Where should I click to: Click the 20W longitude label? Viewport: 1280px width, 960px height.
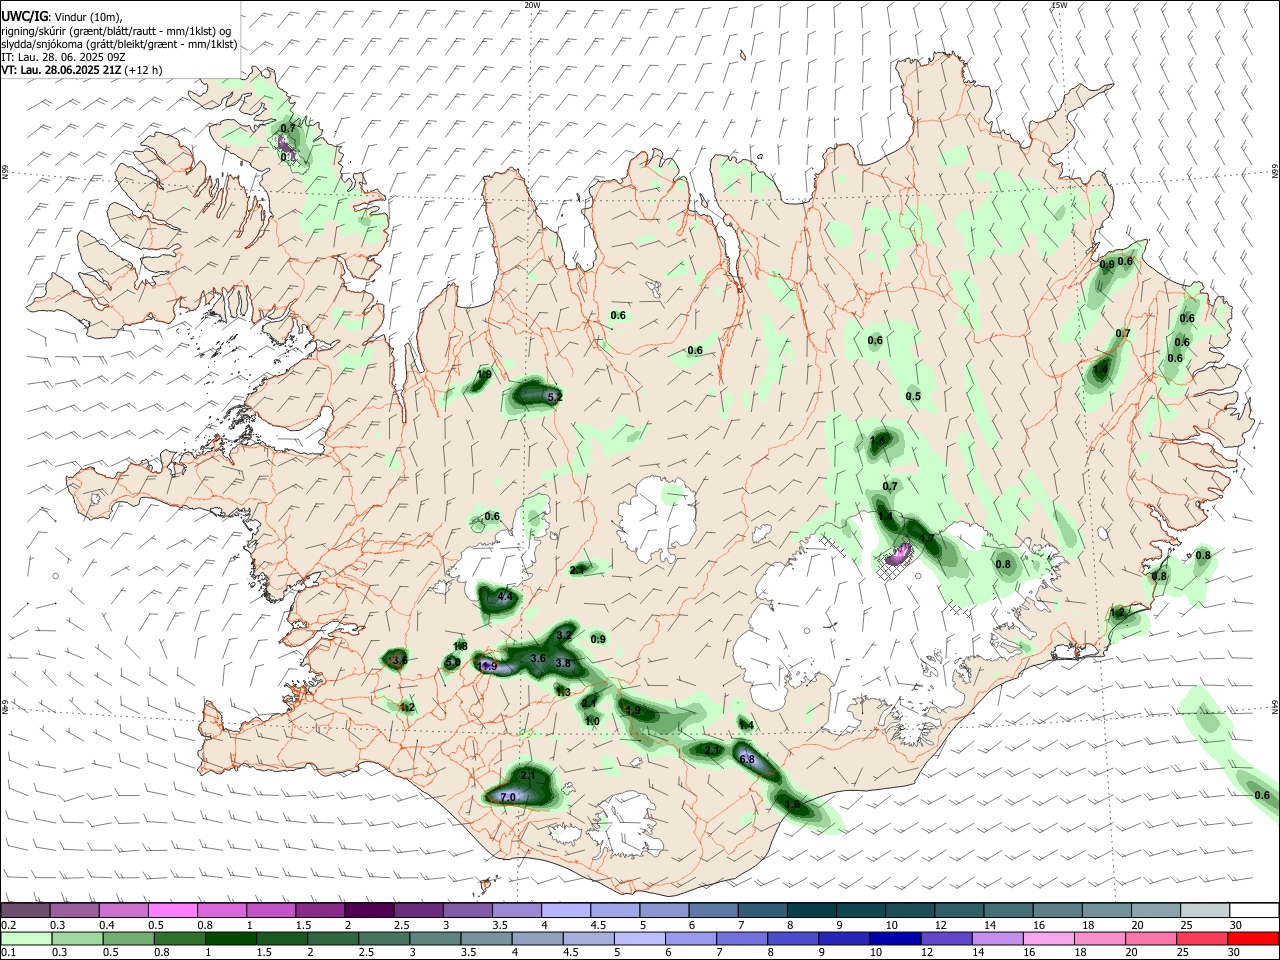pos(532,5)
